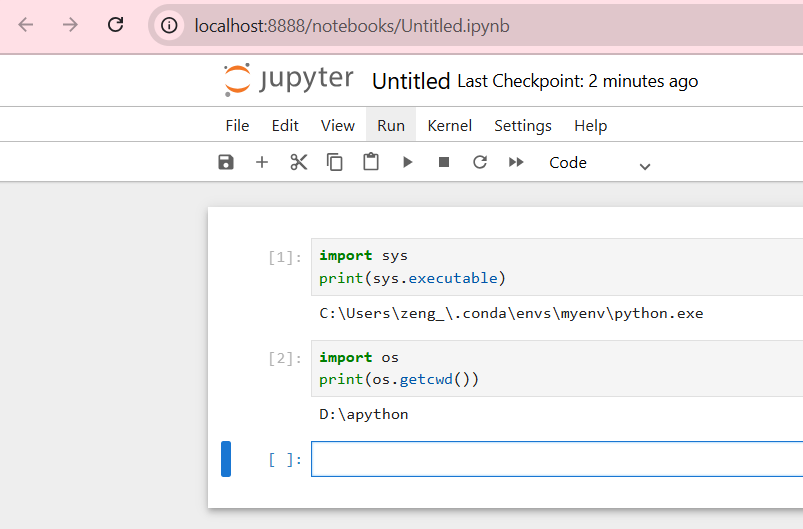Click the print(sys.executable) line
Viewport: 803px width, 529px height.
412,278
